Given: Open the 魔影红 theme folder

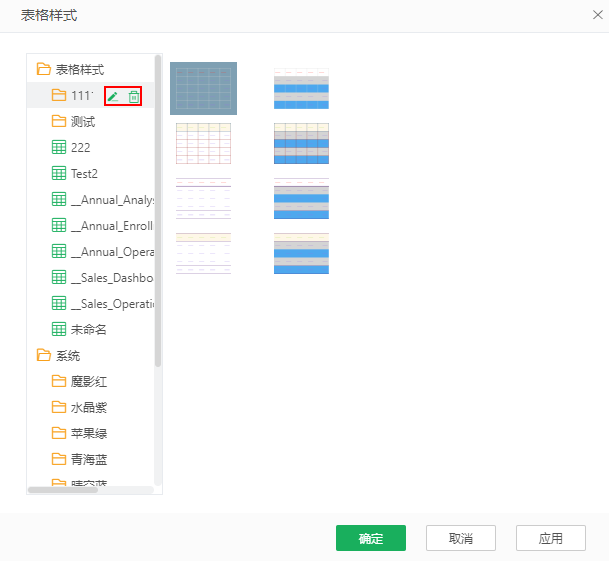Looking at the screenshot, I should (89, 382).
